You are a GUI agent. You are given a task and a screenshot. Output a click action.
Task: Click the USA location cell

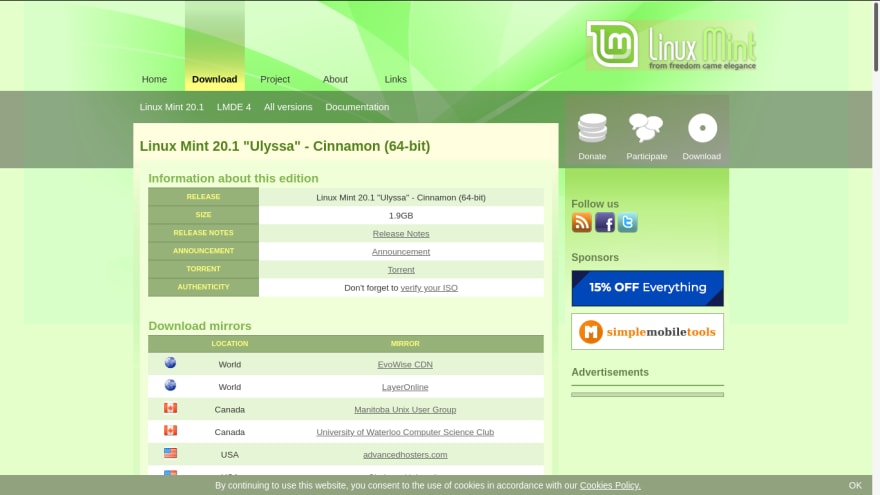tap(230, 454)
